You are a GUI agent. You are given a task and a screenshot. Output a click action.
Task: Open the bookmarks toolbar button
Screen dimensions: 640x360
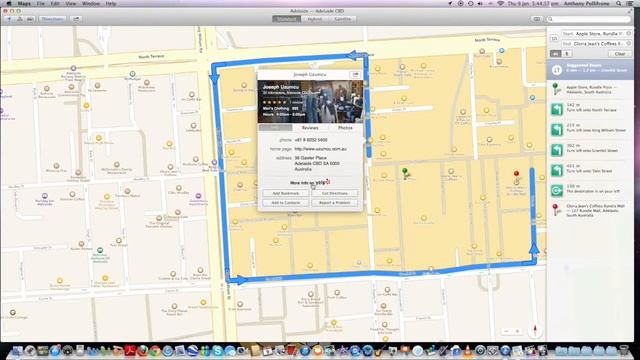[x=537, y=19]
